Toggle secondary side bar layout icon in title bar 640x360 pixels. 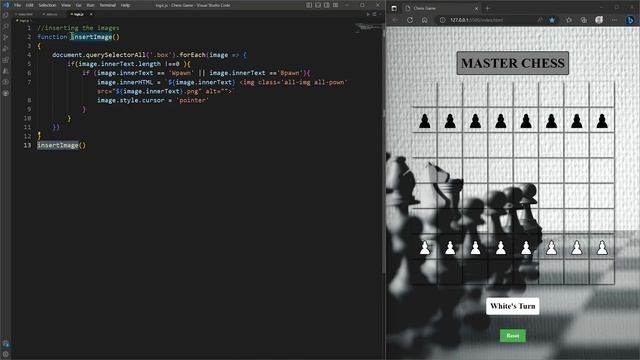click(x=327, y=5)
